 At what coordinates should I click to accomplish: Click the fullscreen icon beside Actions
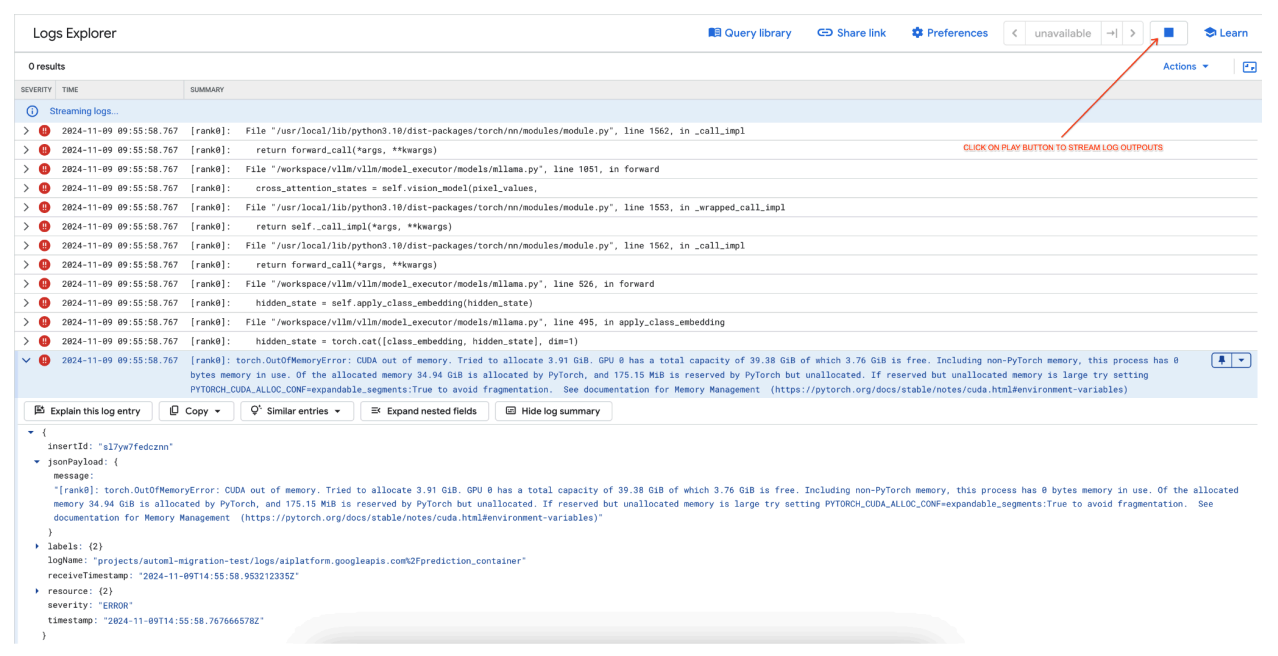1249,67
